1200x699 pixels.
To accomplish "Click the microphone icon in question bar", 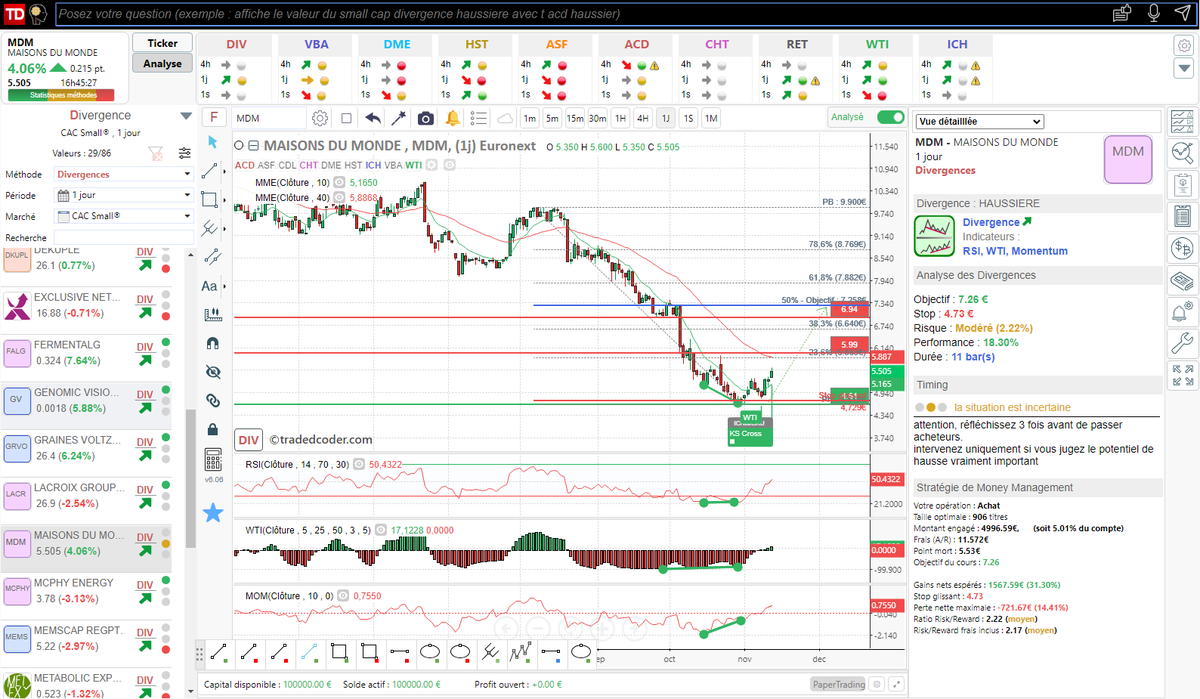I will click(x=1154, y=13).
